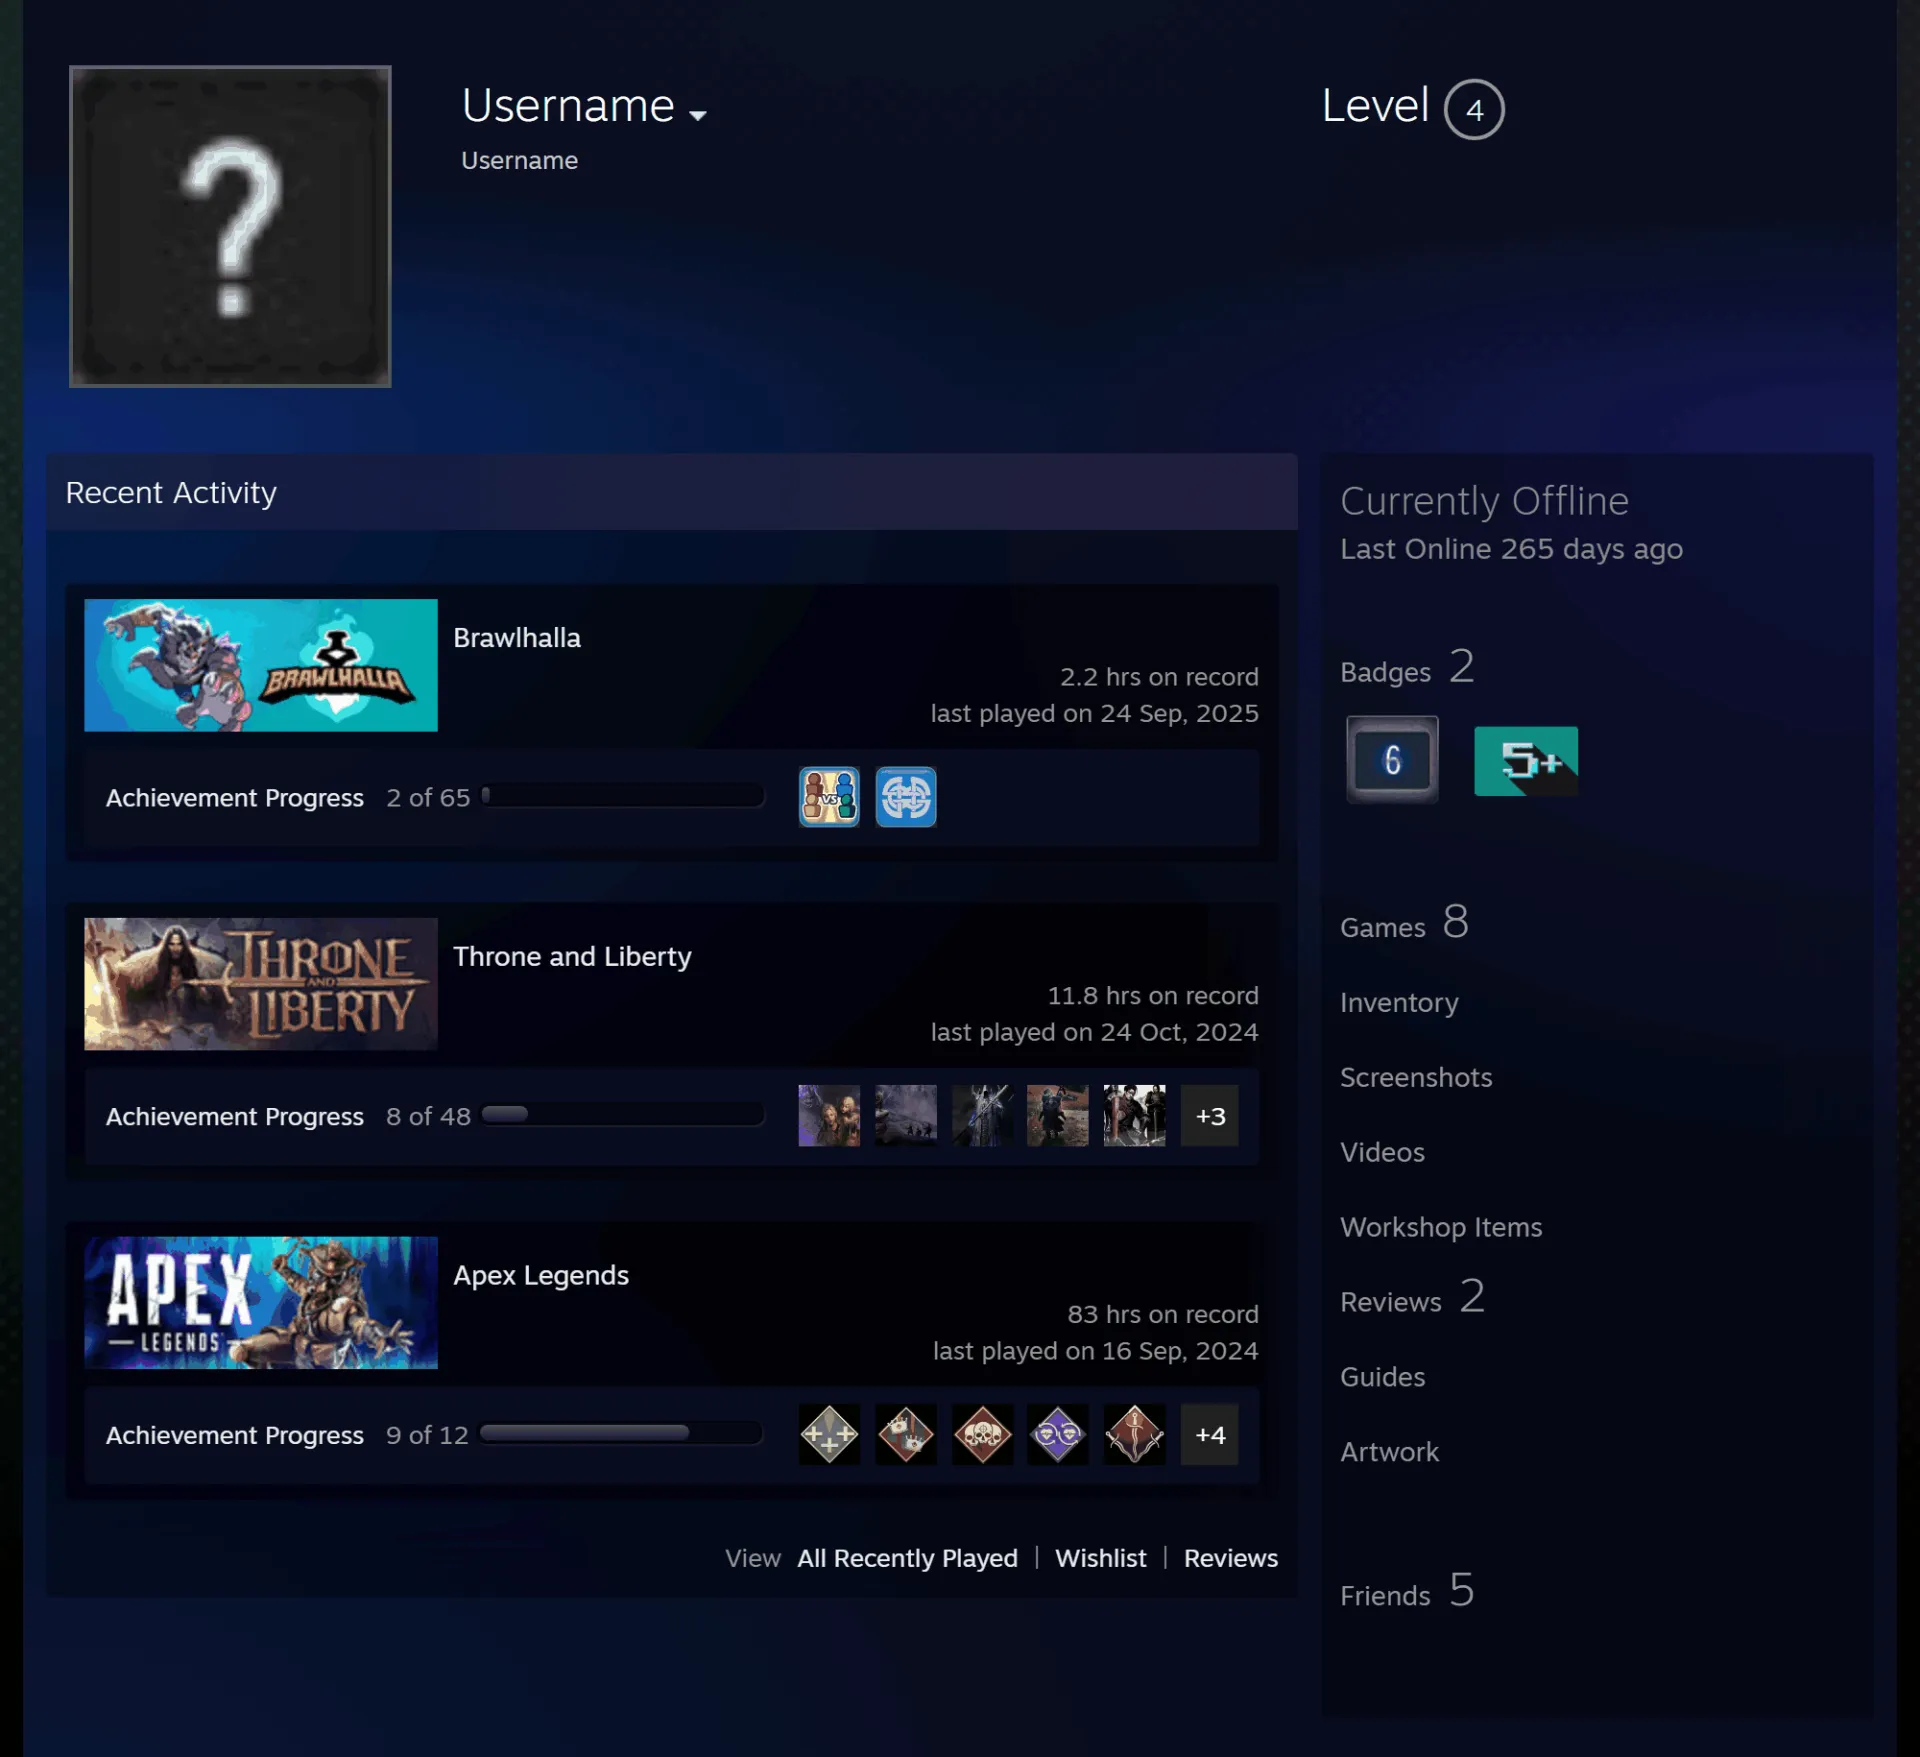View All Recently Played games
The height and width of the screenshot is (1757, 1920).
pyautogui.click(x=907, y=1558)
